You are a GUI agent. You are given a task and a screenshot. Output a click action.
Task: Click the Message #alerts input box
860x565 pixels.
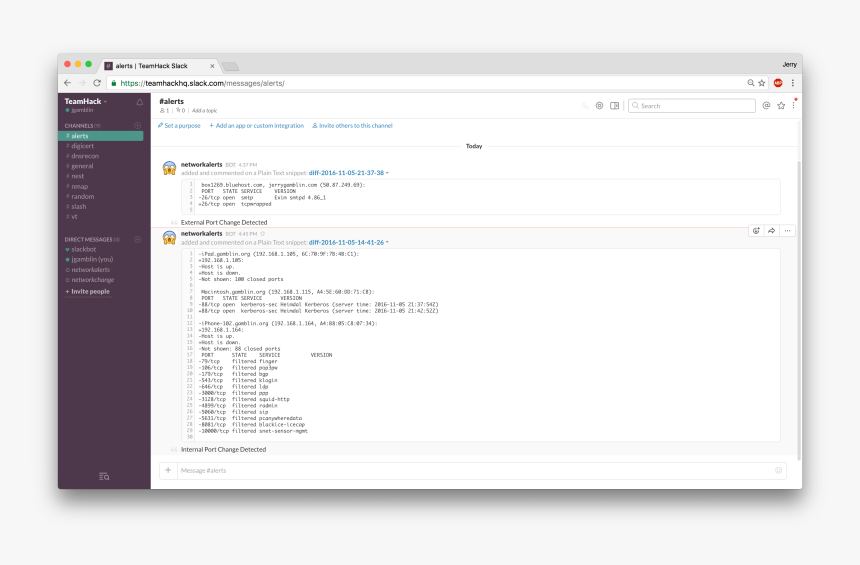tap(474, 470)
